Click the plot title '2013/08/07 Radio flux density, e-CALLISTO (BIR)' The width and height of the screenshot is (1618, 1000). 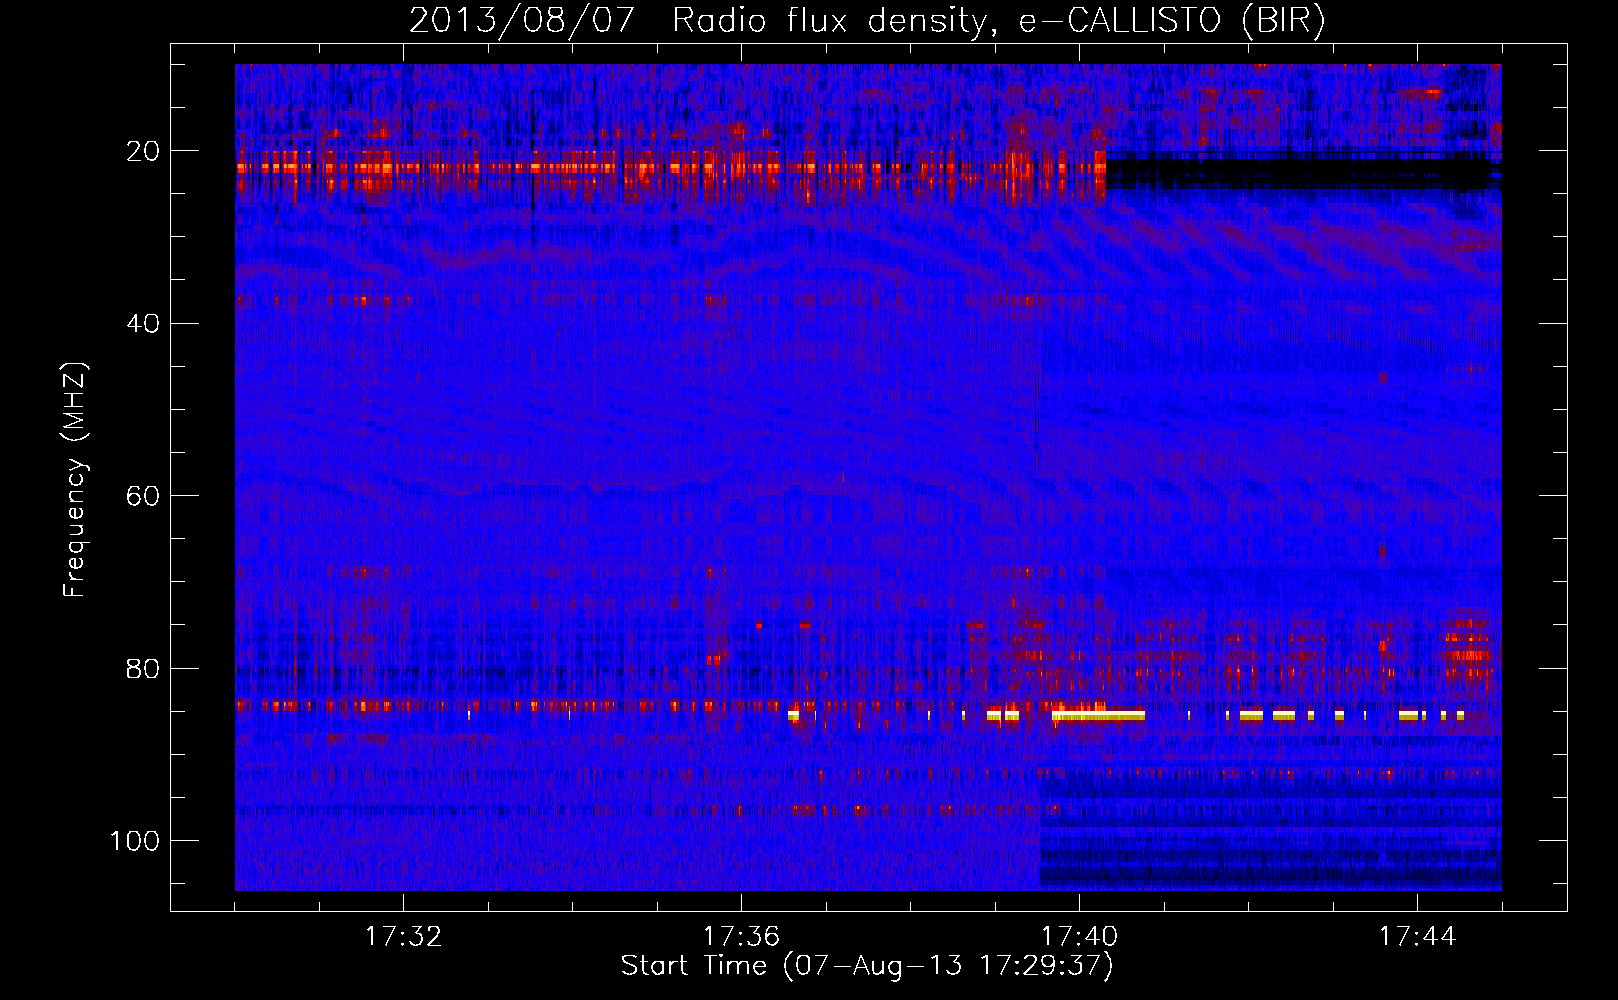[867, 21]
